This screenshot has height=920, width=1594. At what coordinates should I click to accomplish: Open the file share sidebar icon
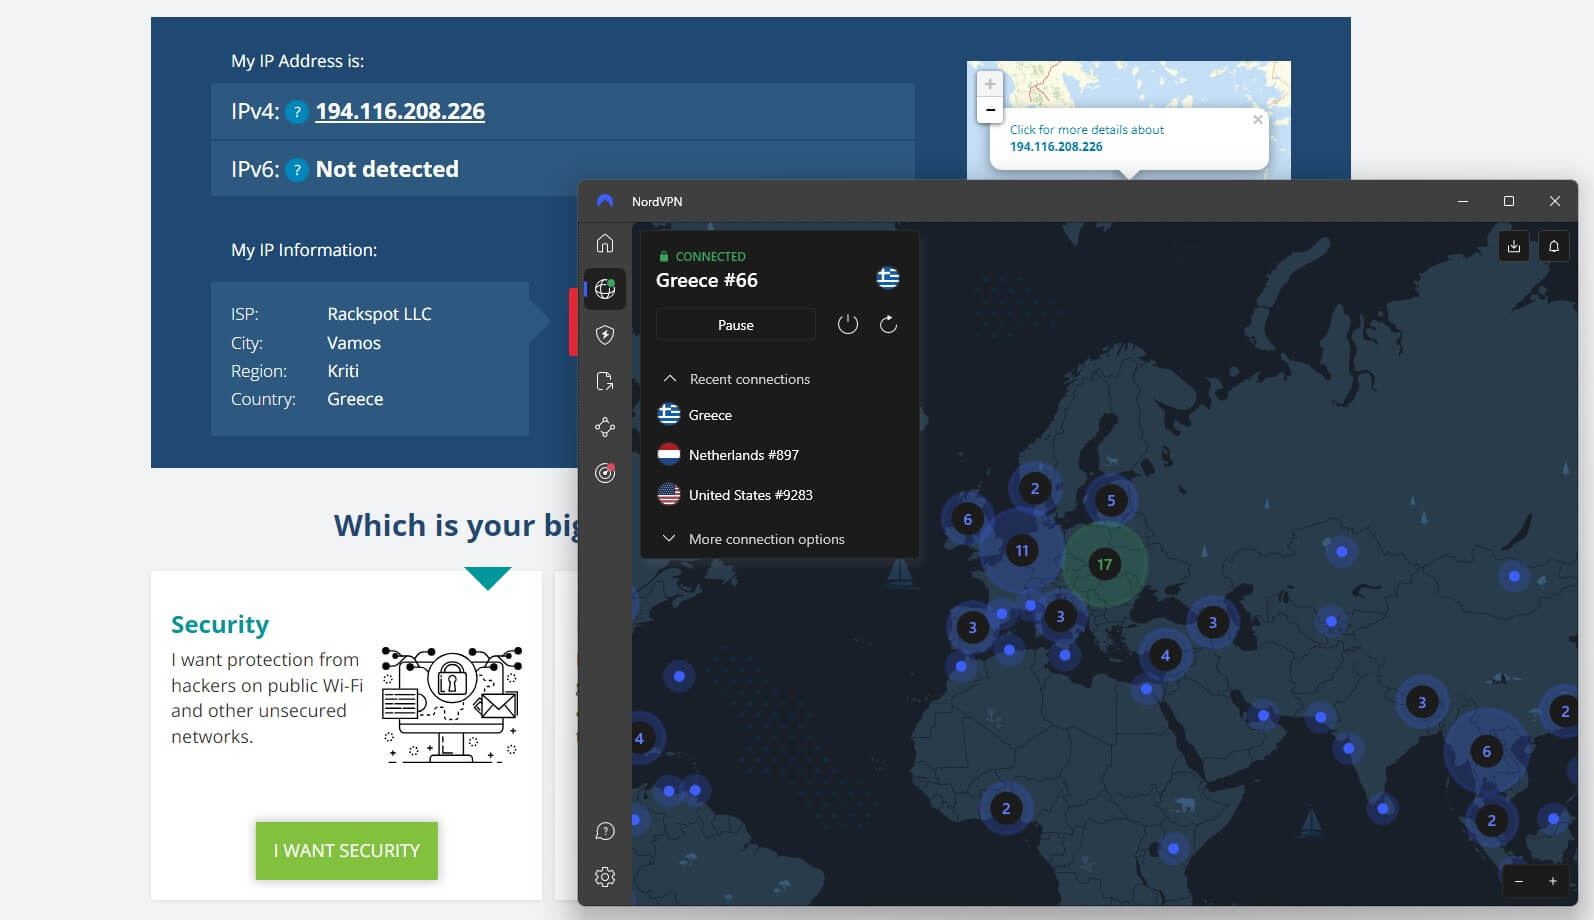[605, 381]
